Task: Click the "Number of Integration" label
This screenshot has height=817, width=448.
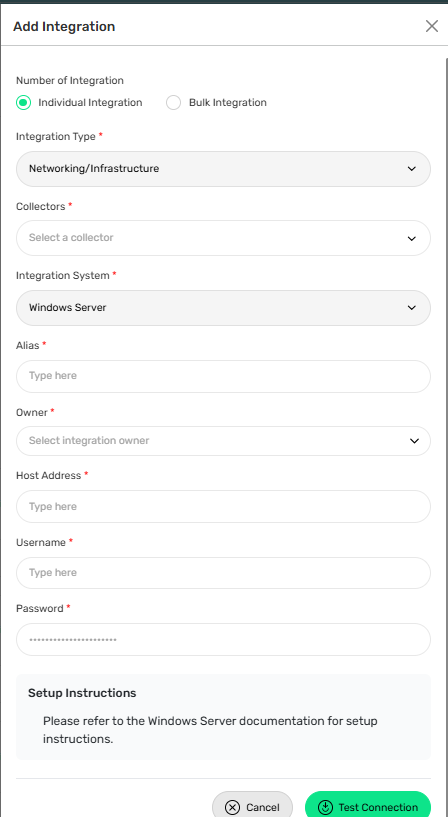Action: (x=70, y=81)
